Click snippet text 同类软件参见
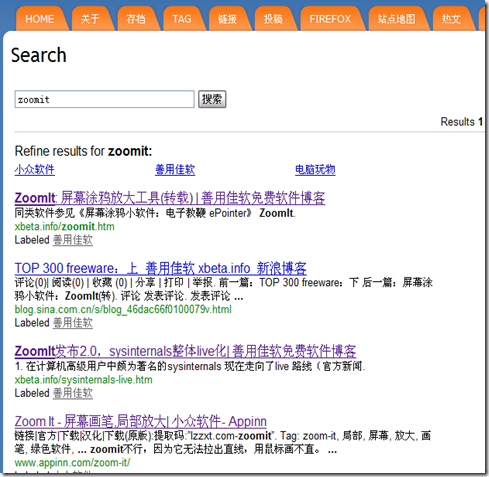The height and width of the screenshot is (477, 489). (155, 213)
